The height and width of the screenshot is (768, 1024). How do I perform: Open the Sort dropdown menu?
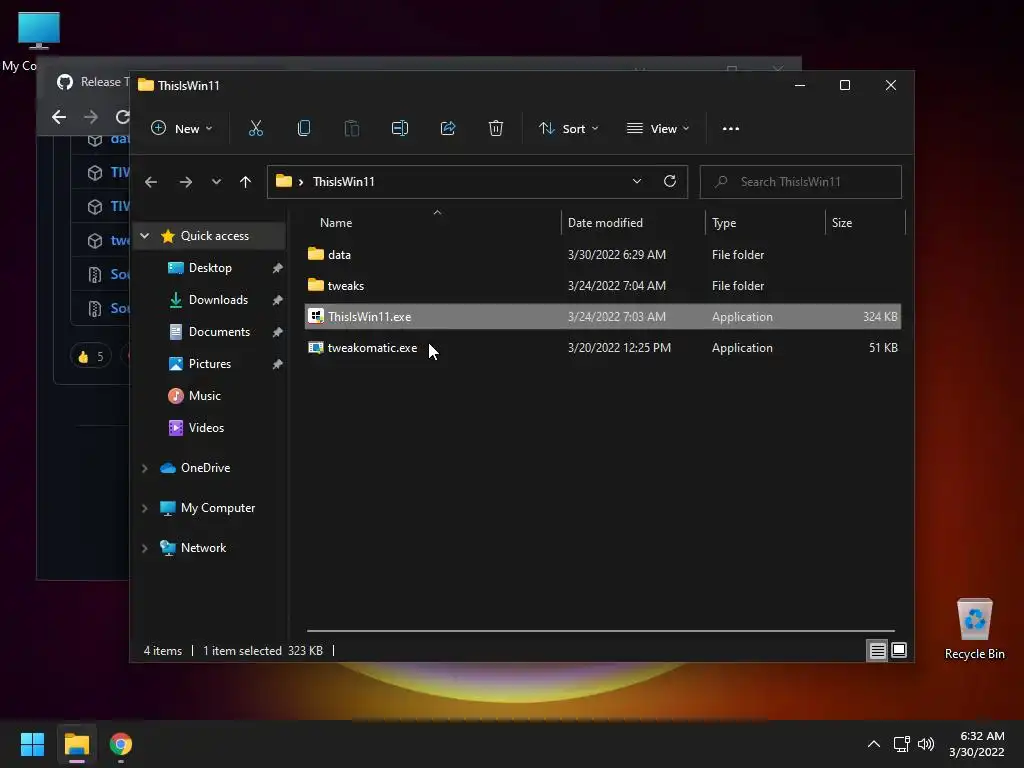pyautogui.click(x=568, y=129)
